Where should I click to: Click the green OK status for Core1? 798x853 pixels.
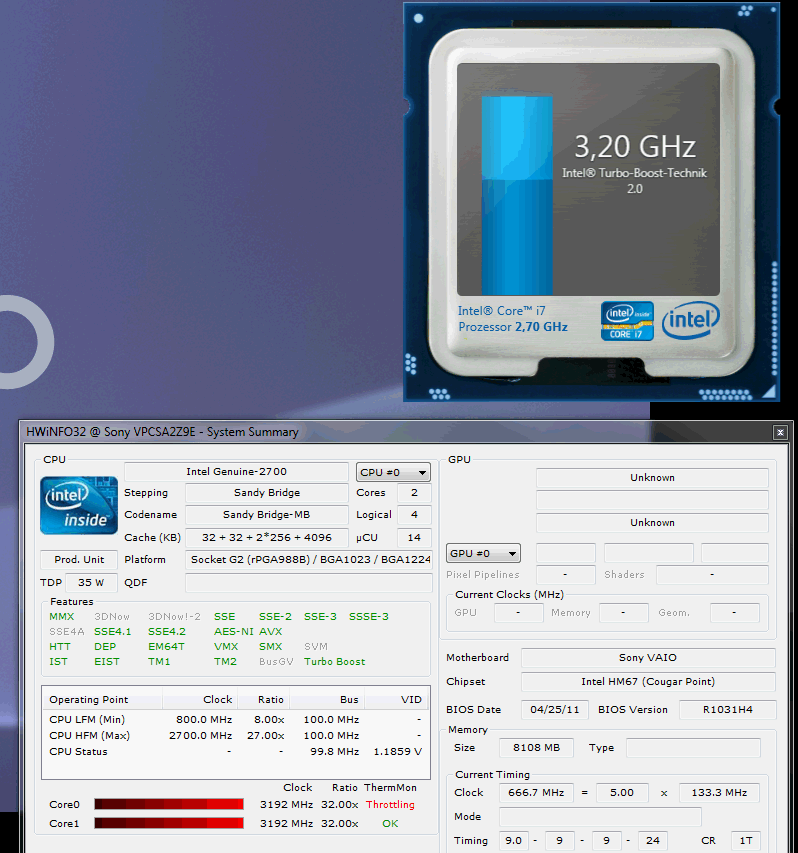(390, 824)
